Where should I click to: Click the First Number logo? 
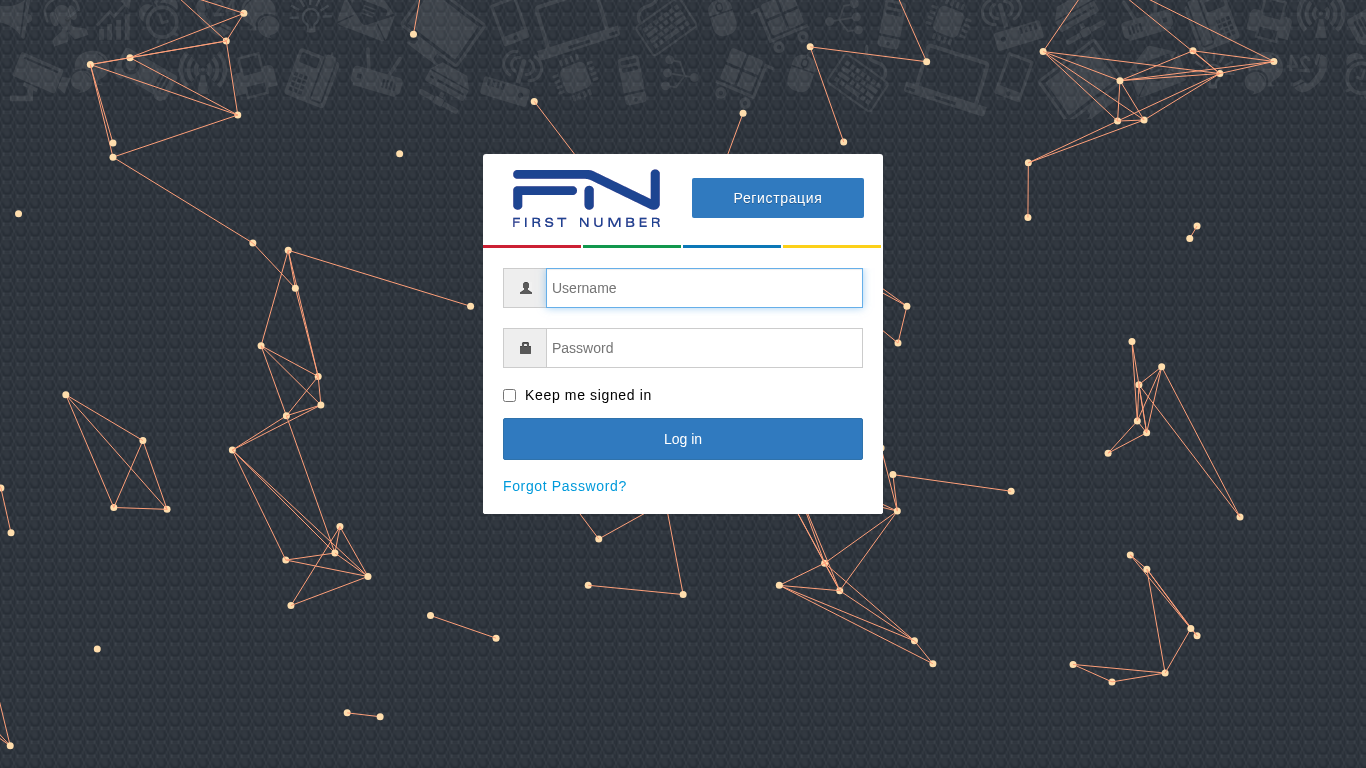click(586, 198)
